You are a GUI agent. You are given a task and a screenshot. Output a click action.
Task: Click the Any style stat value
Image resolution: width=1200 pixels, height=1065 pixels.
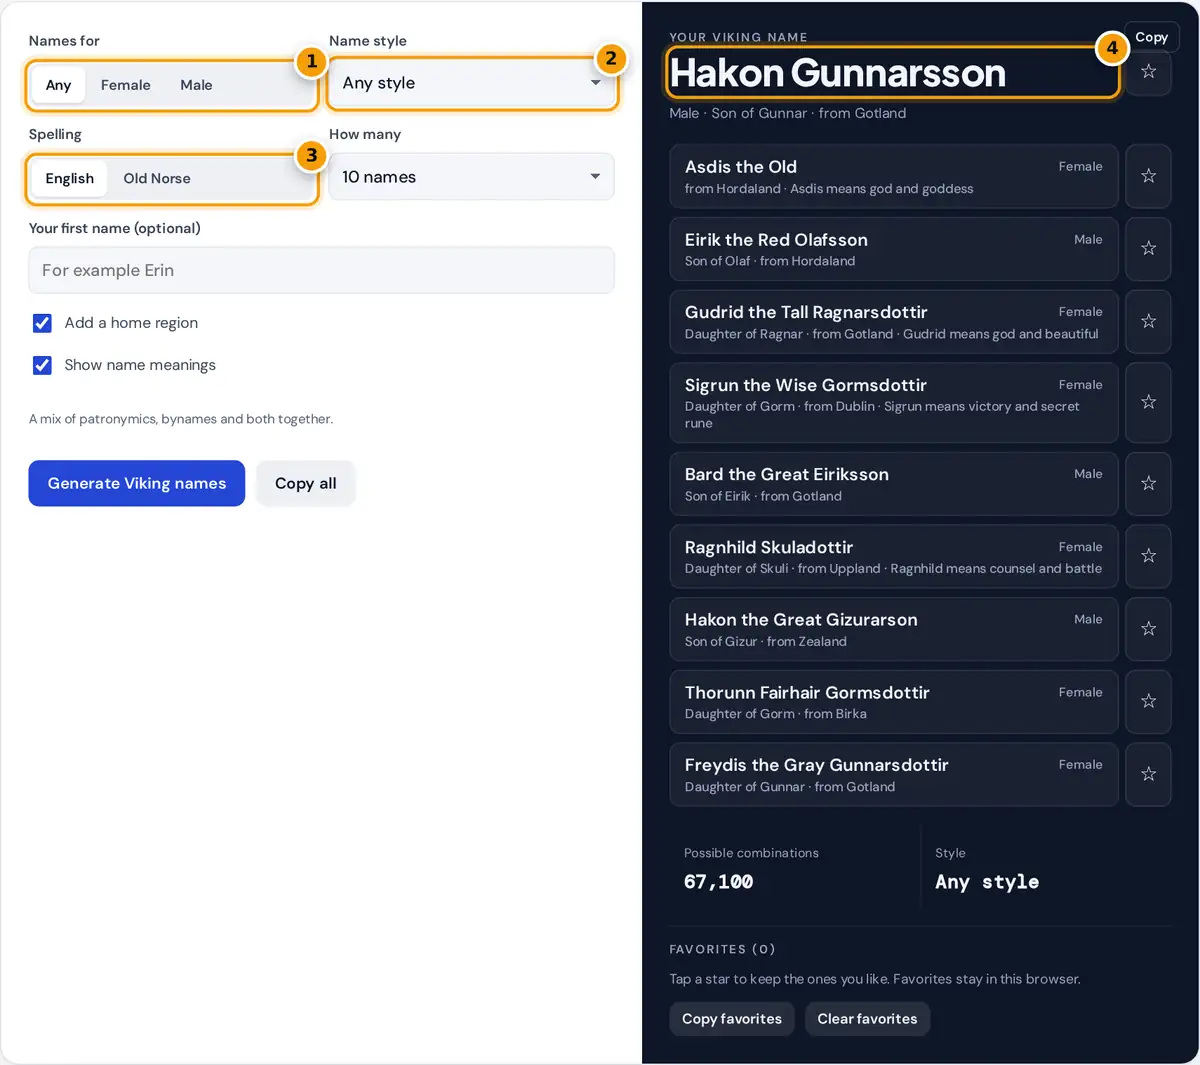click(x=987, y=882)
